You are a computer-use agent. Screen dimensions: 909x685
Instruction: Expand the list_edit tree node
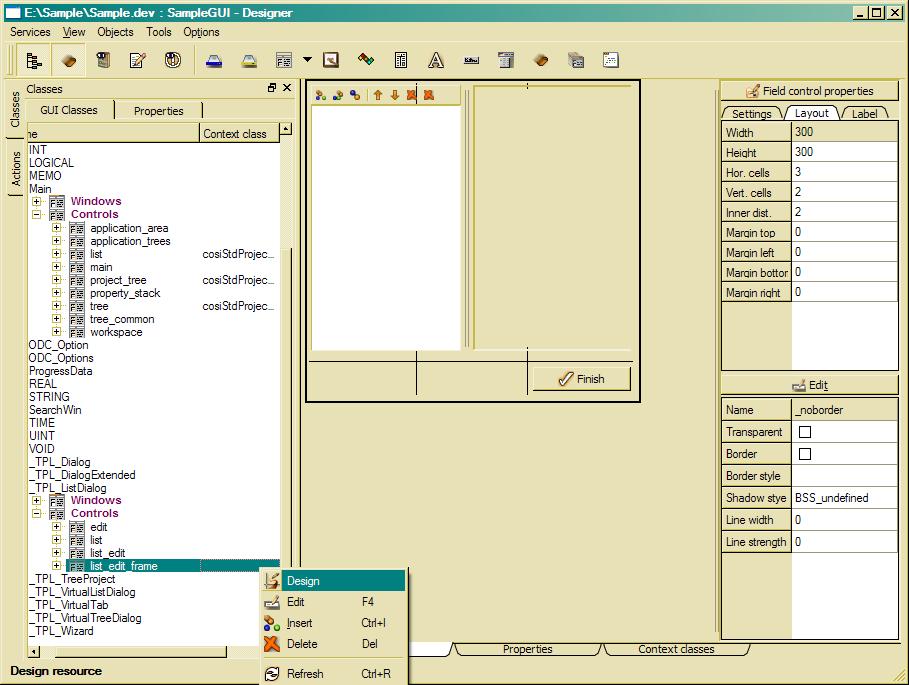[57, 553]
